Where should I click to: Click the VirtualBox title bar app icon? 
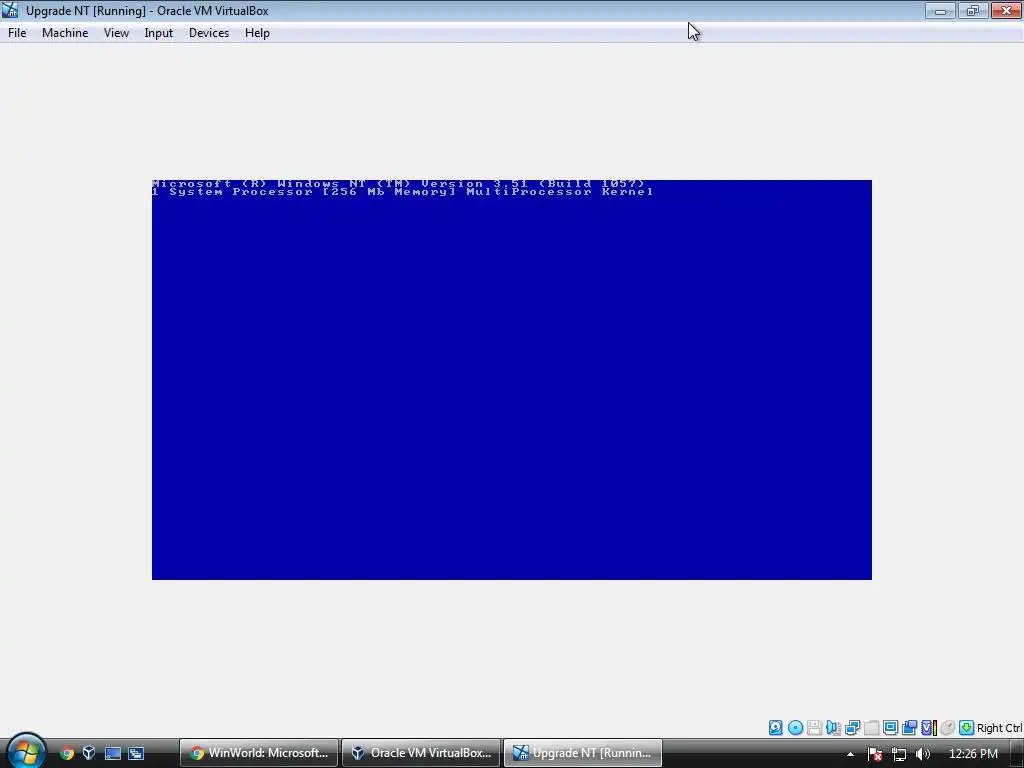point(10,10)
